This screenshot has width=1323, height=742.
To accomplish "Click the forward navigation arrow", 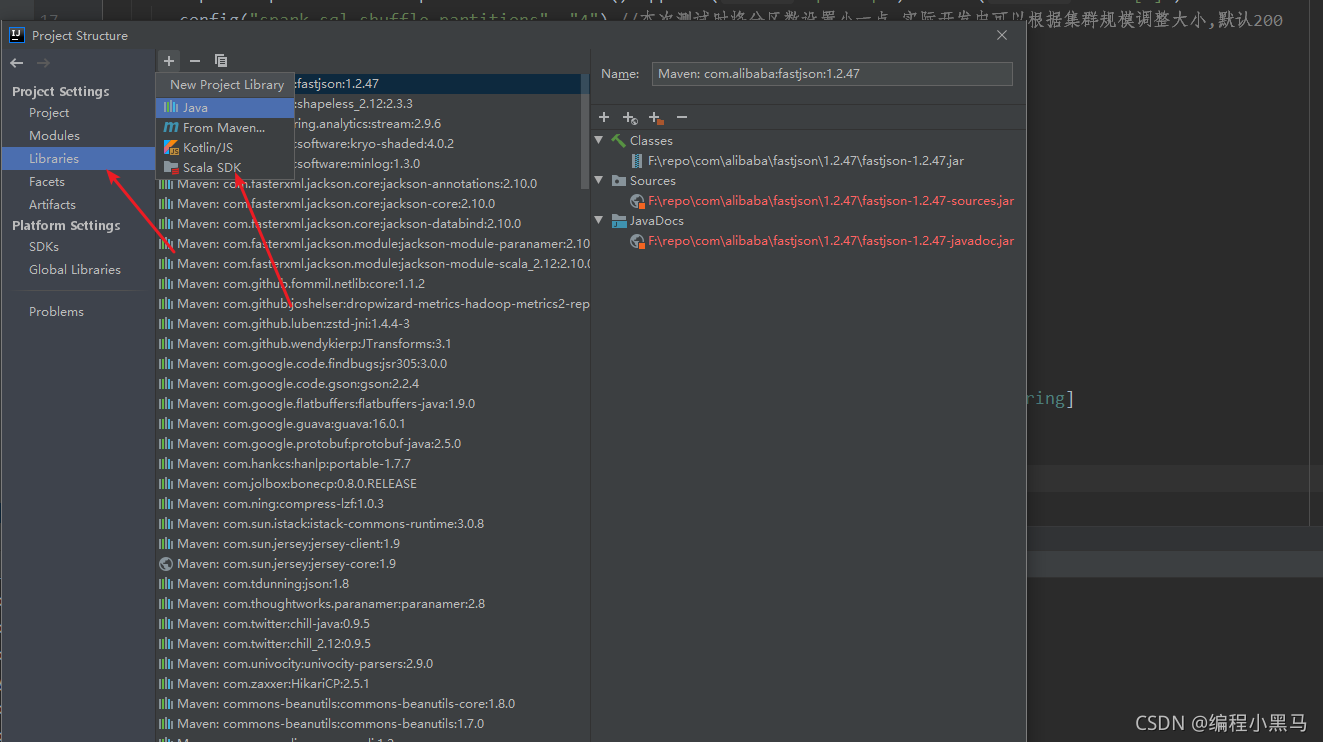I will (x=43, y=63).
